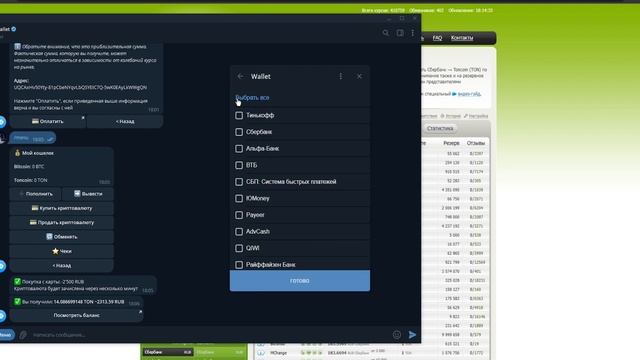Open FAQ in browser window

point(437,38)
